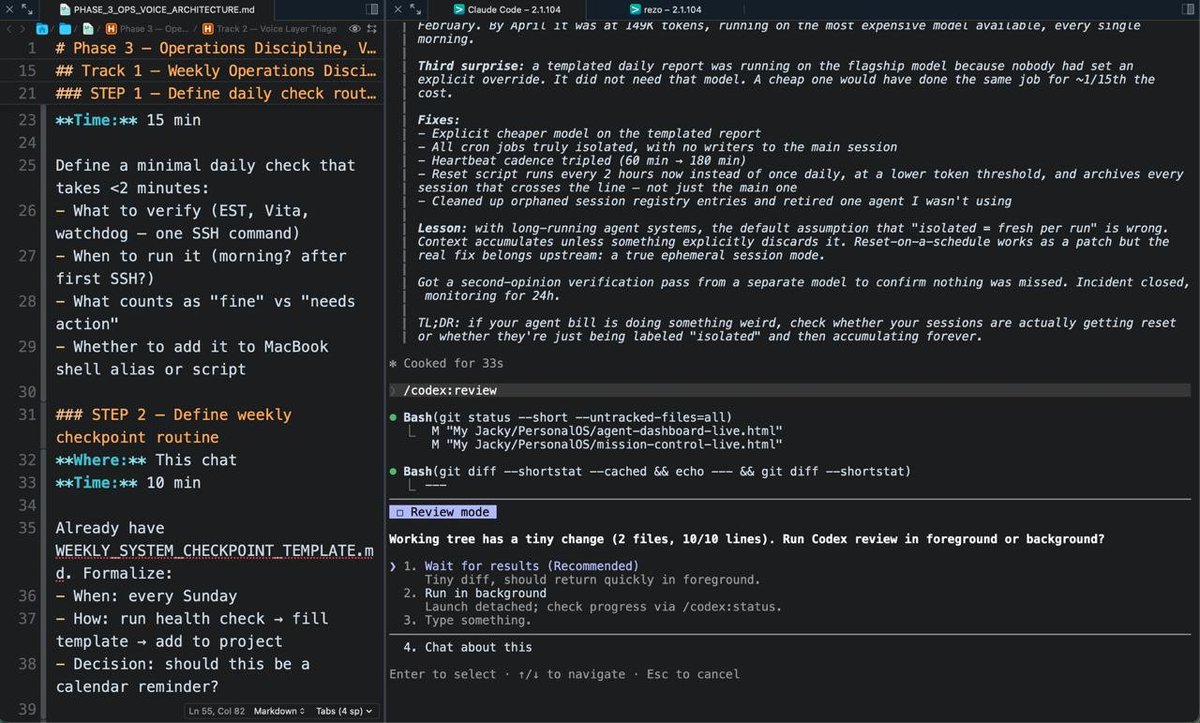Go forward in editor navigation history
The width and height of the screenshot is (1200, 723).
point(23,29)
